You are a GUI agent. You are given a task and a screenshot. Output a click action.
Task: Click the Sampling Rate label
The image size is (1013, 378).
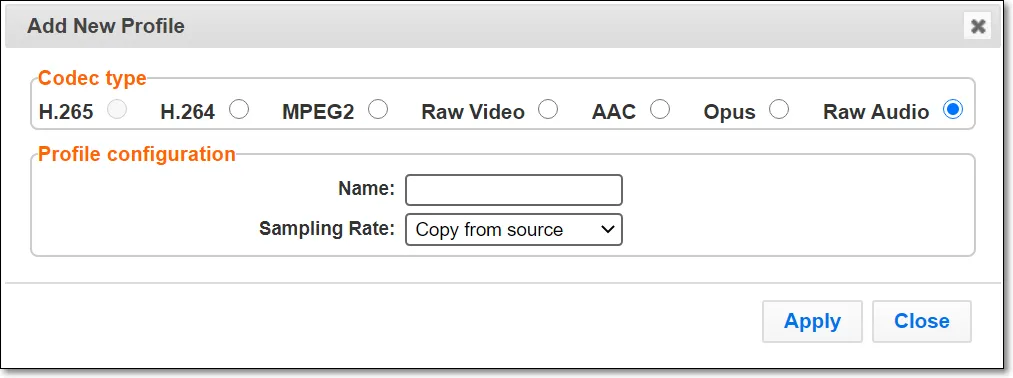327,228
